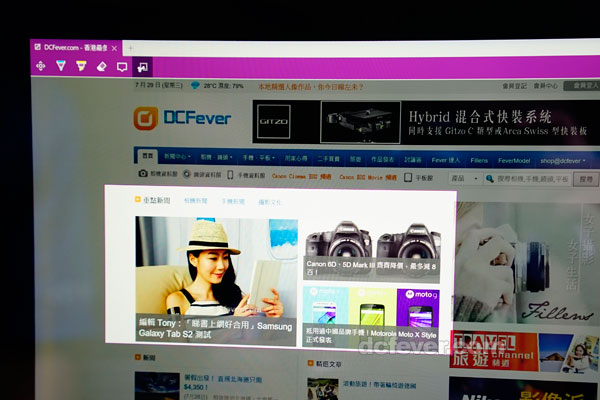Click the Fillens promo banner on the right

527,263
